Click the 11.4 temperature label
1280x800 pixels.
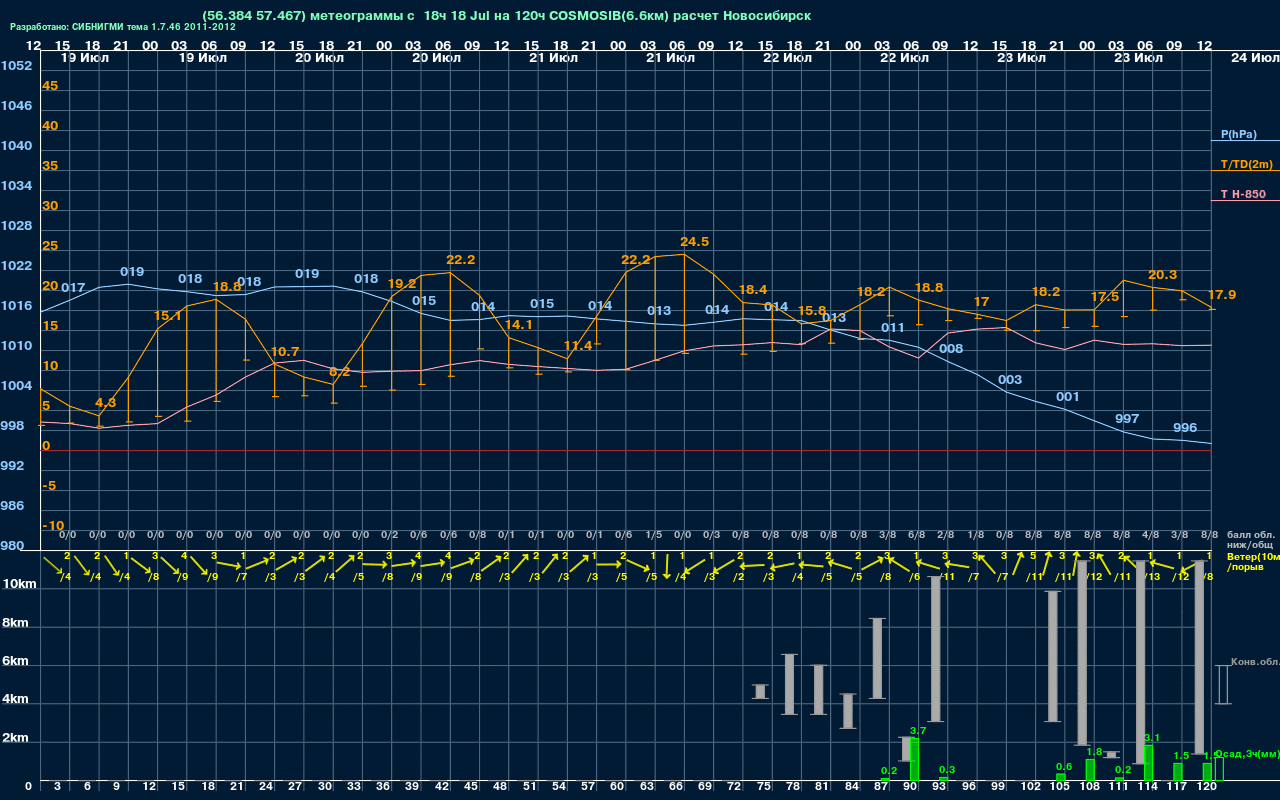pyautogui.click(x=578, y=345)
